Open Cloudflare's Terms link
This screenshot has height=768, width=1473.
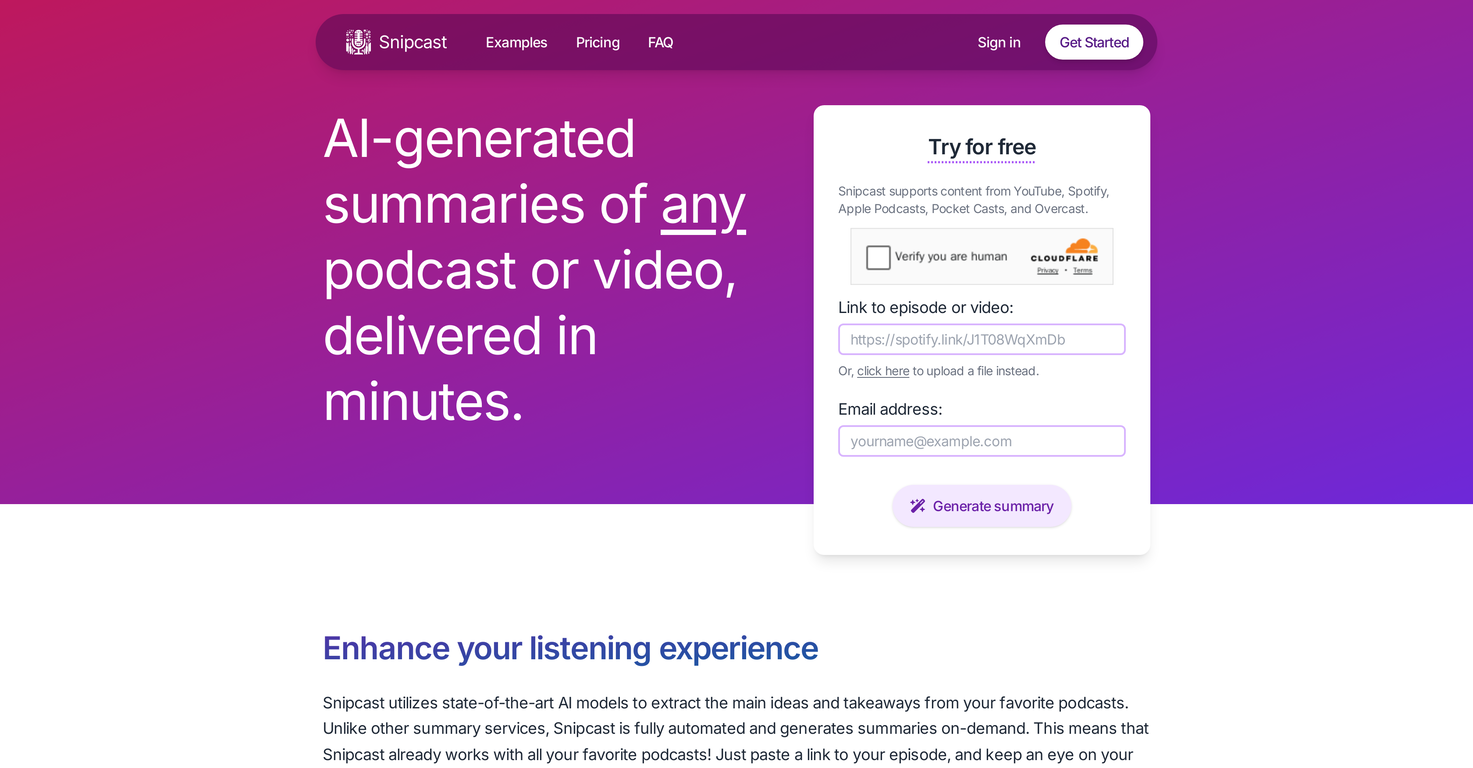1081,270
